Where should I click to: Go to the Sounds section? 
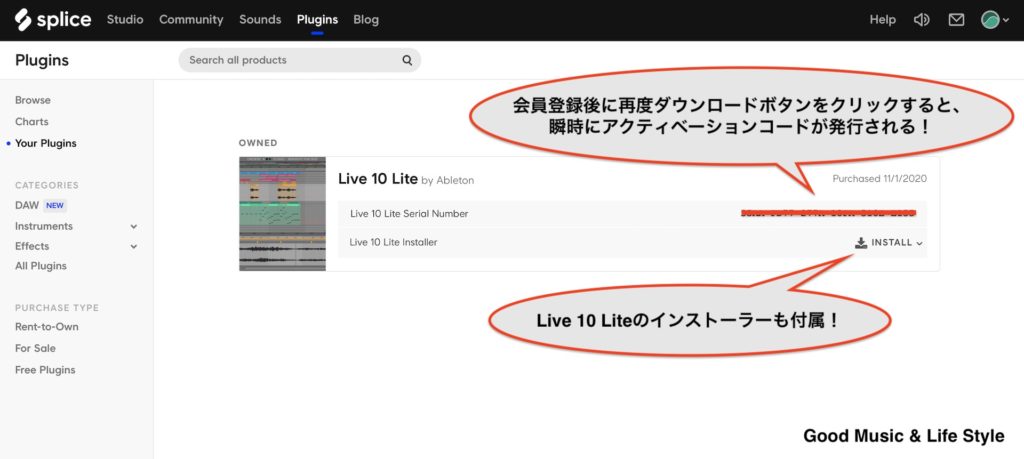(260, 20)
